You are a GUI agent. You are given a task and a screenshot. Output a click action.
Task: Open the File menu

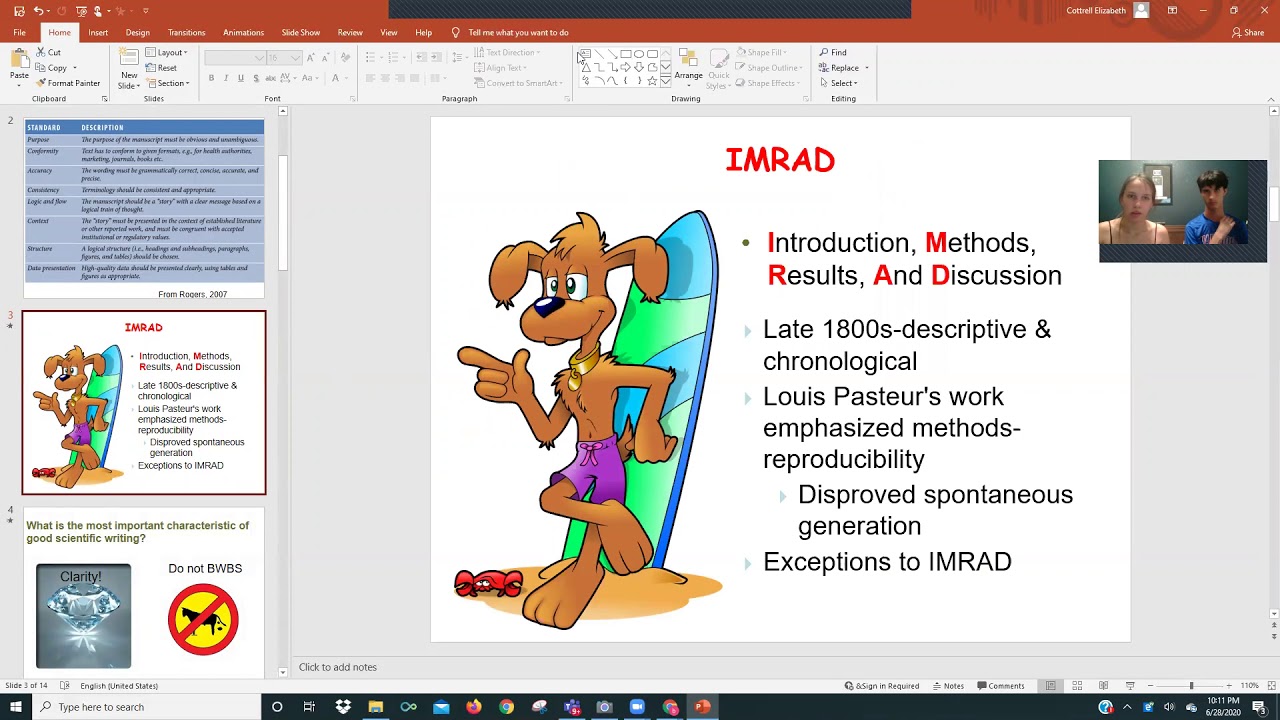click(x=19, y=32)
